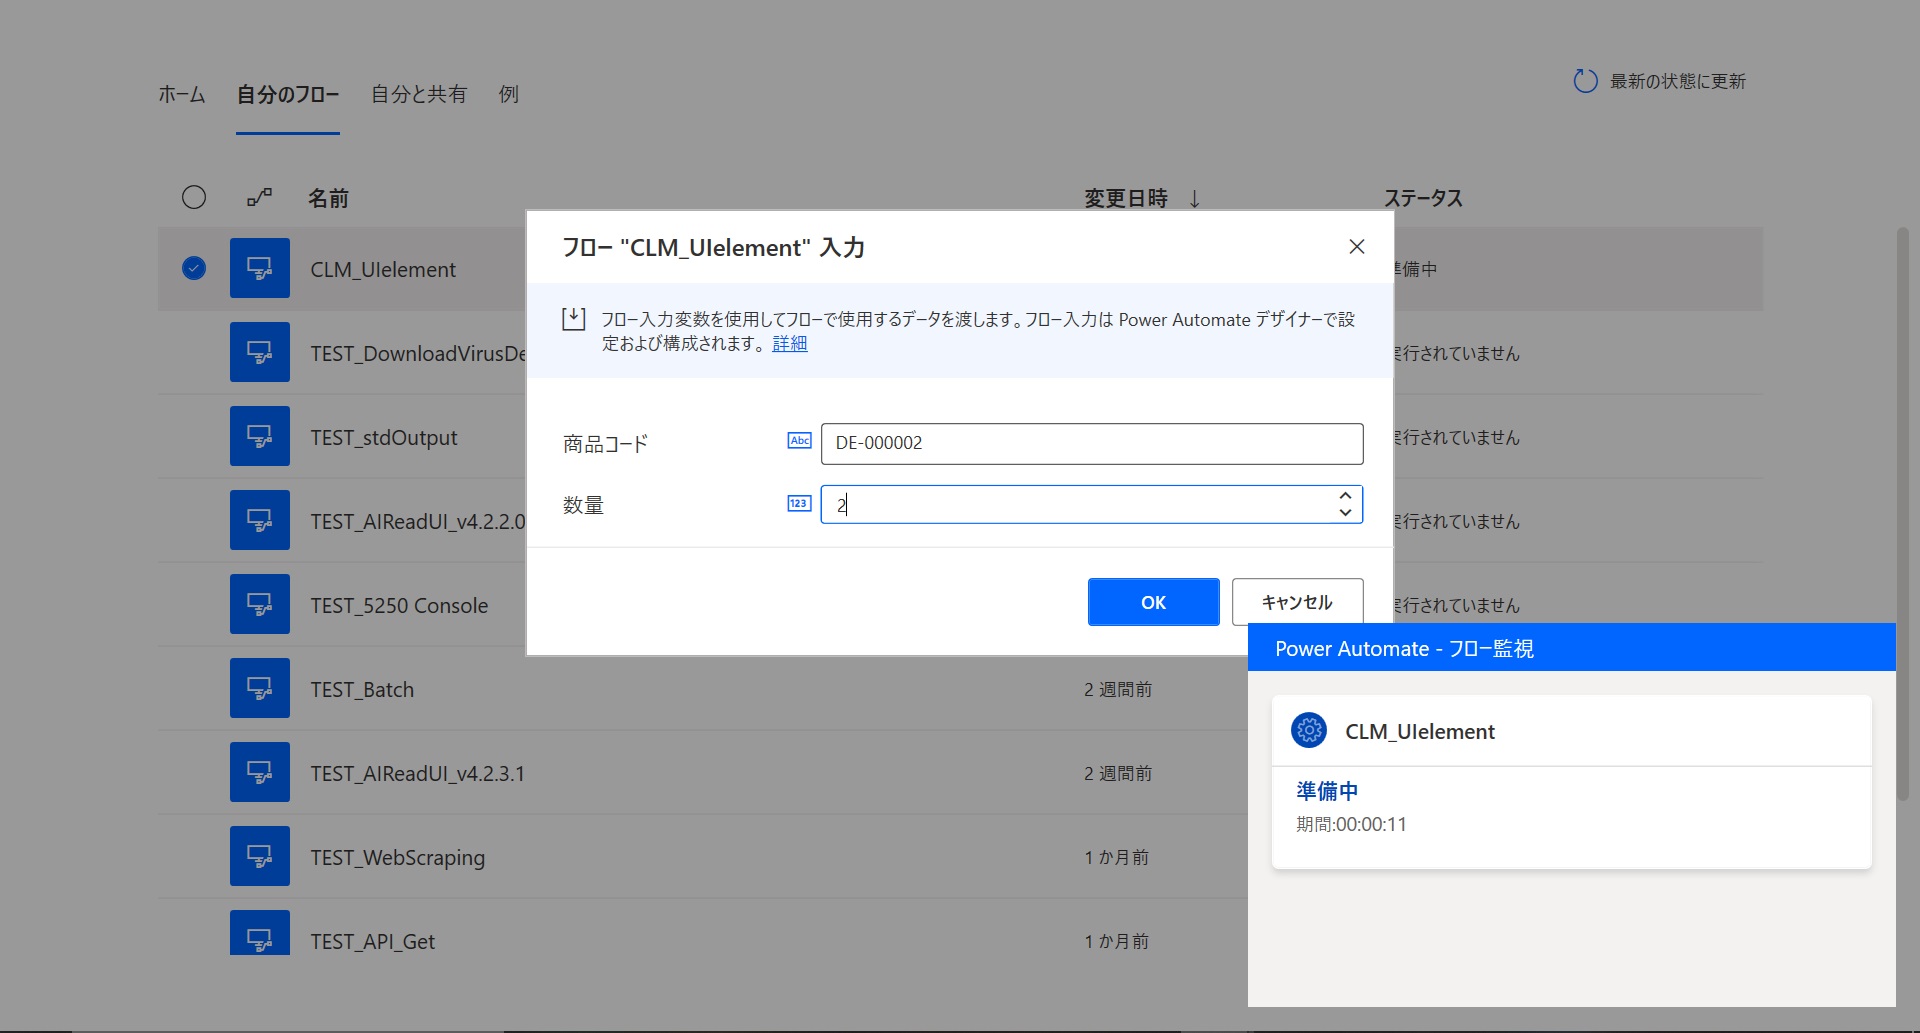This screenshot has height=1033, width=1920.
Task: Click the TEST_AIReadUI_v4.2.2.0 flow icon
Action: pos(260,520)
